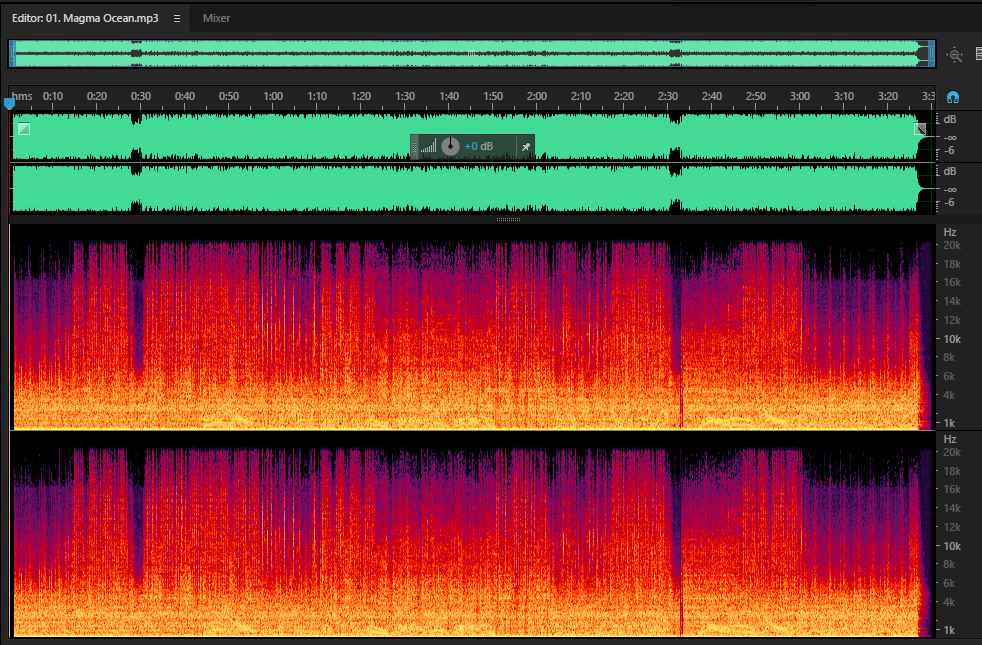
Task: Click the 3:00 mark on the time ruler
Action: pyautogui.click(x=800, y=96)
